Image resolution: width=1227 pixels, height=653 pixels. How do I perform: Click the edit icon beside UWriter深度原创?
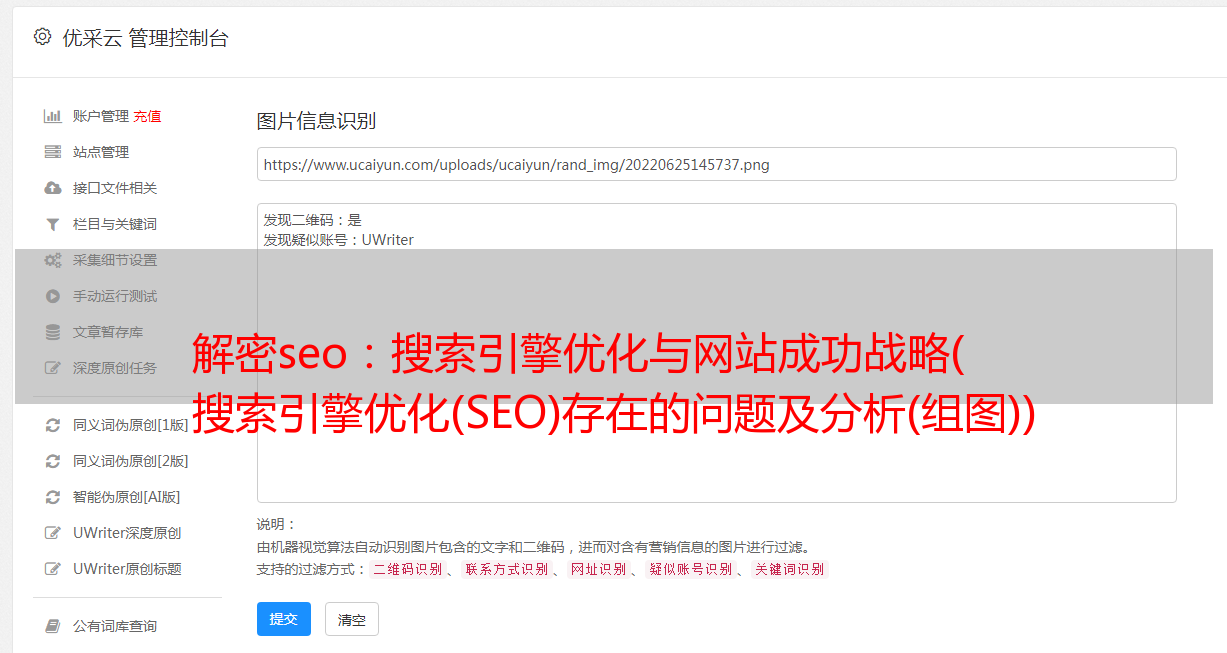point(53,533)
